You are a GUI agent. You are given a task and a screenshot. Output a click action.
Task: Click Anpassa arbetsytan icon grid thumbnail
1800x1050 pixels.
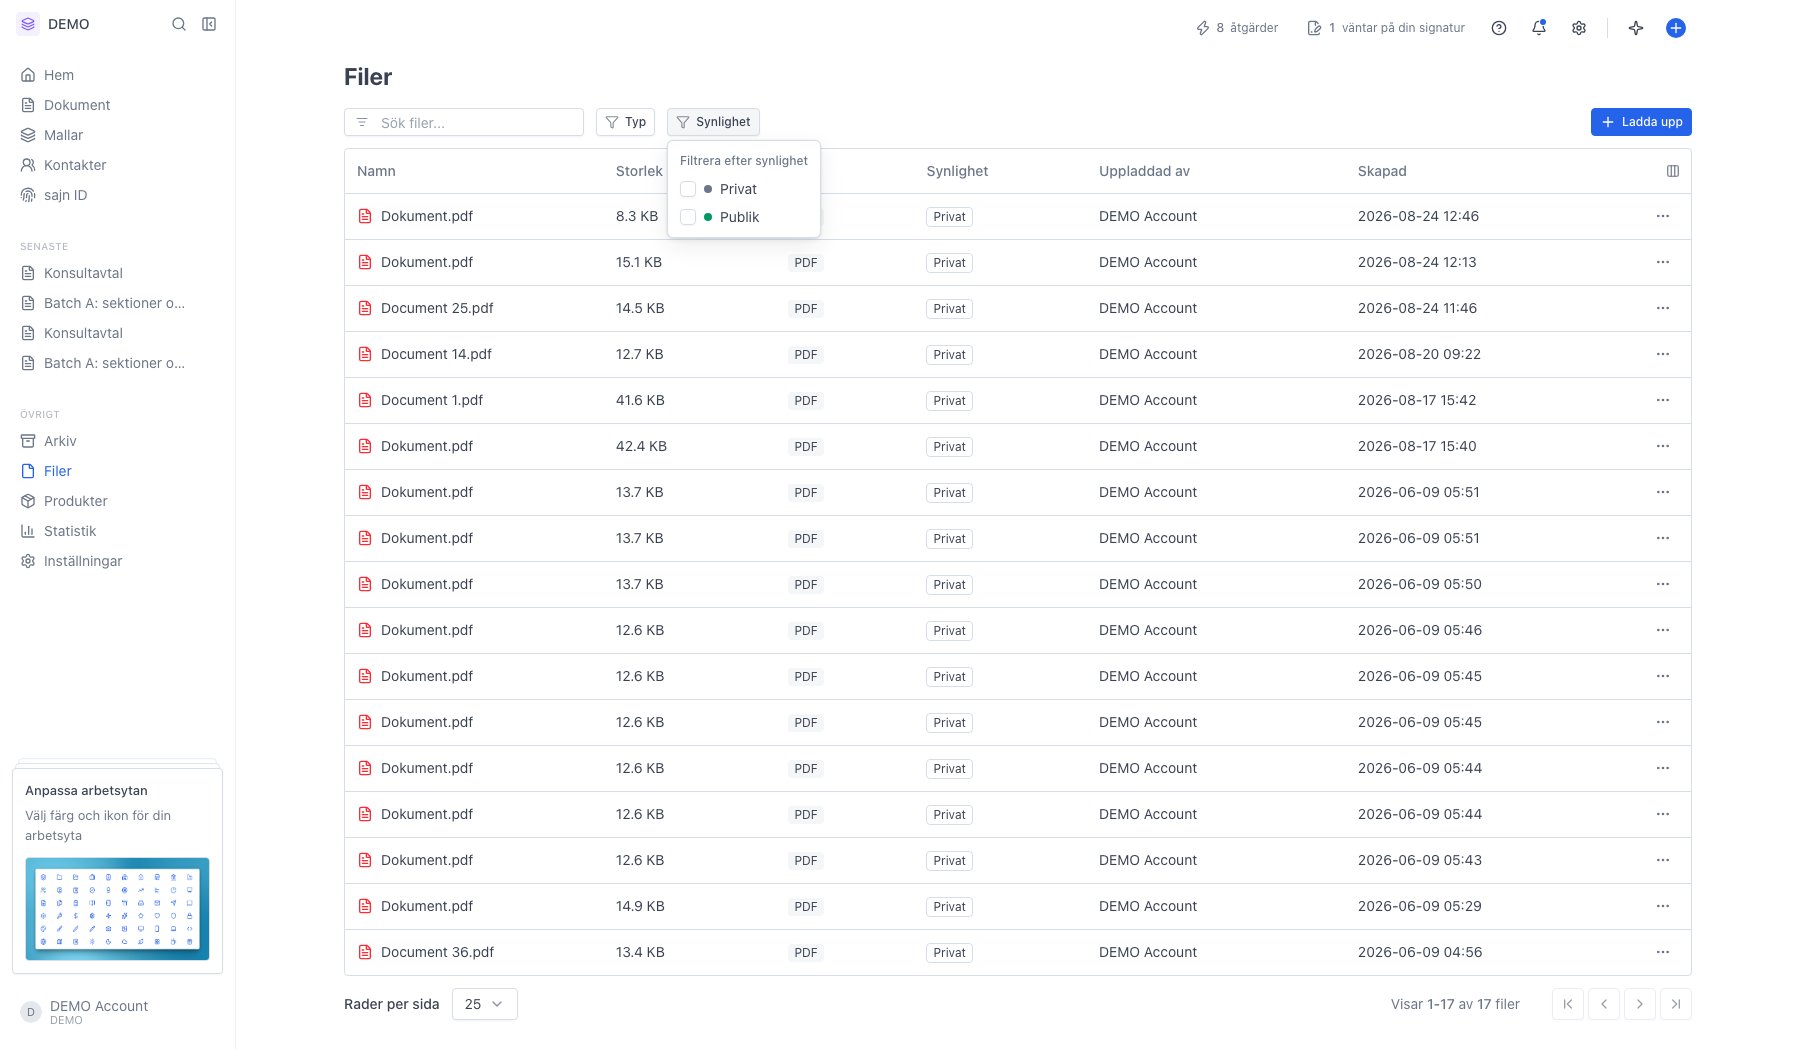[x=117, y=909]
